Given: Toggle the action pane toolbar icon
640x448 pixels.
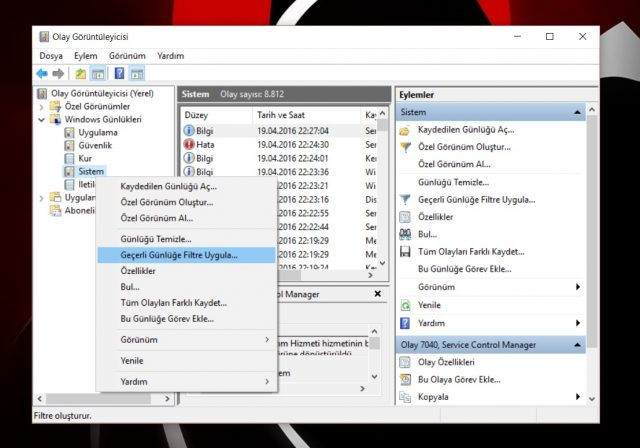Looking at the screenshot, I should coord(137,74).
